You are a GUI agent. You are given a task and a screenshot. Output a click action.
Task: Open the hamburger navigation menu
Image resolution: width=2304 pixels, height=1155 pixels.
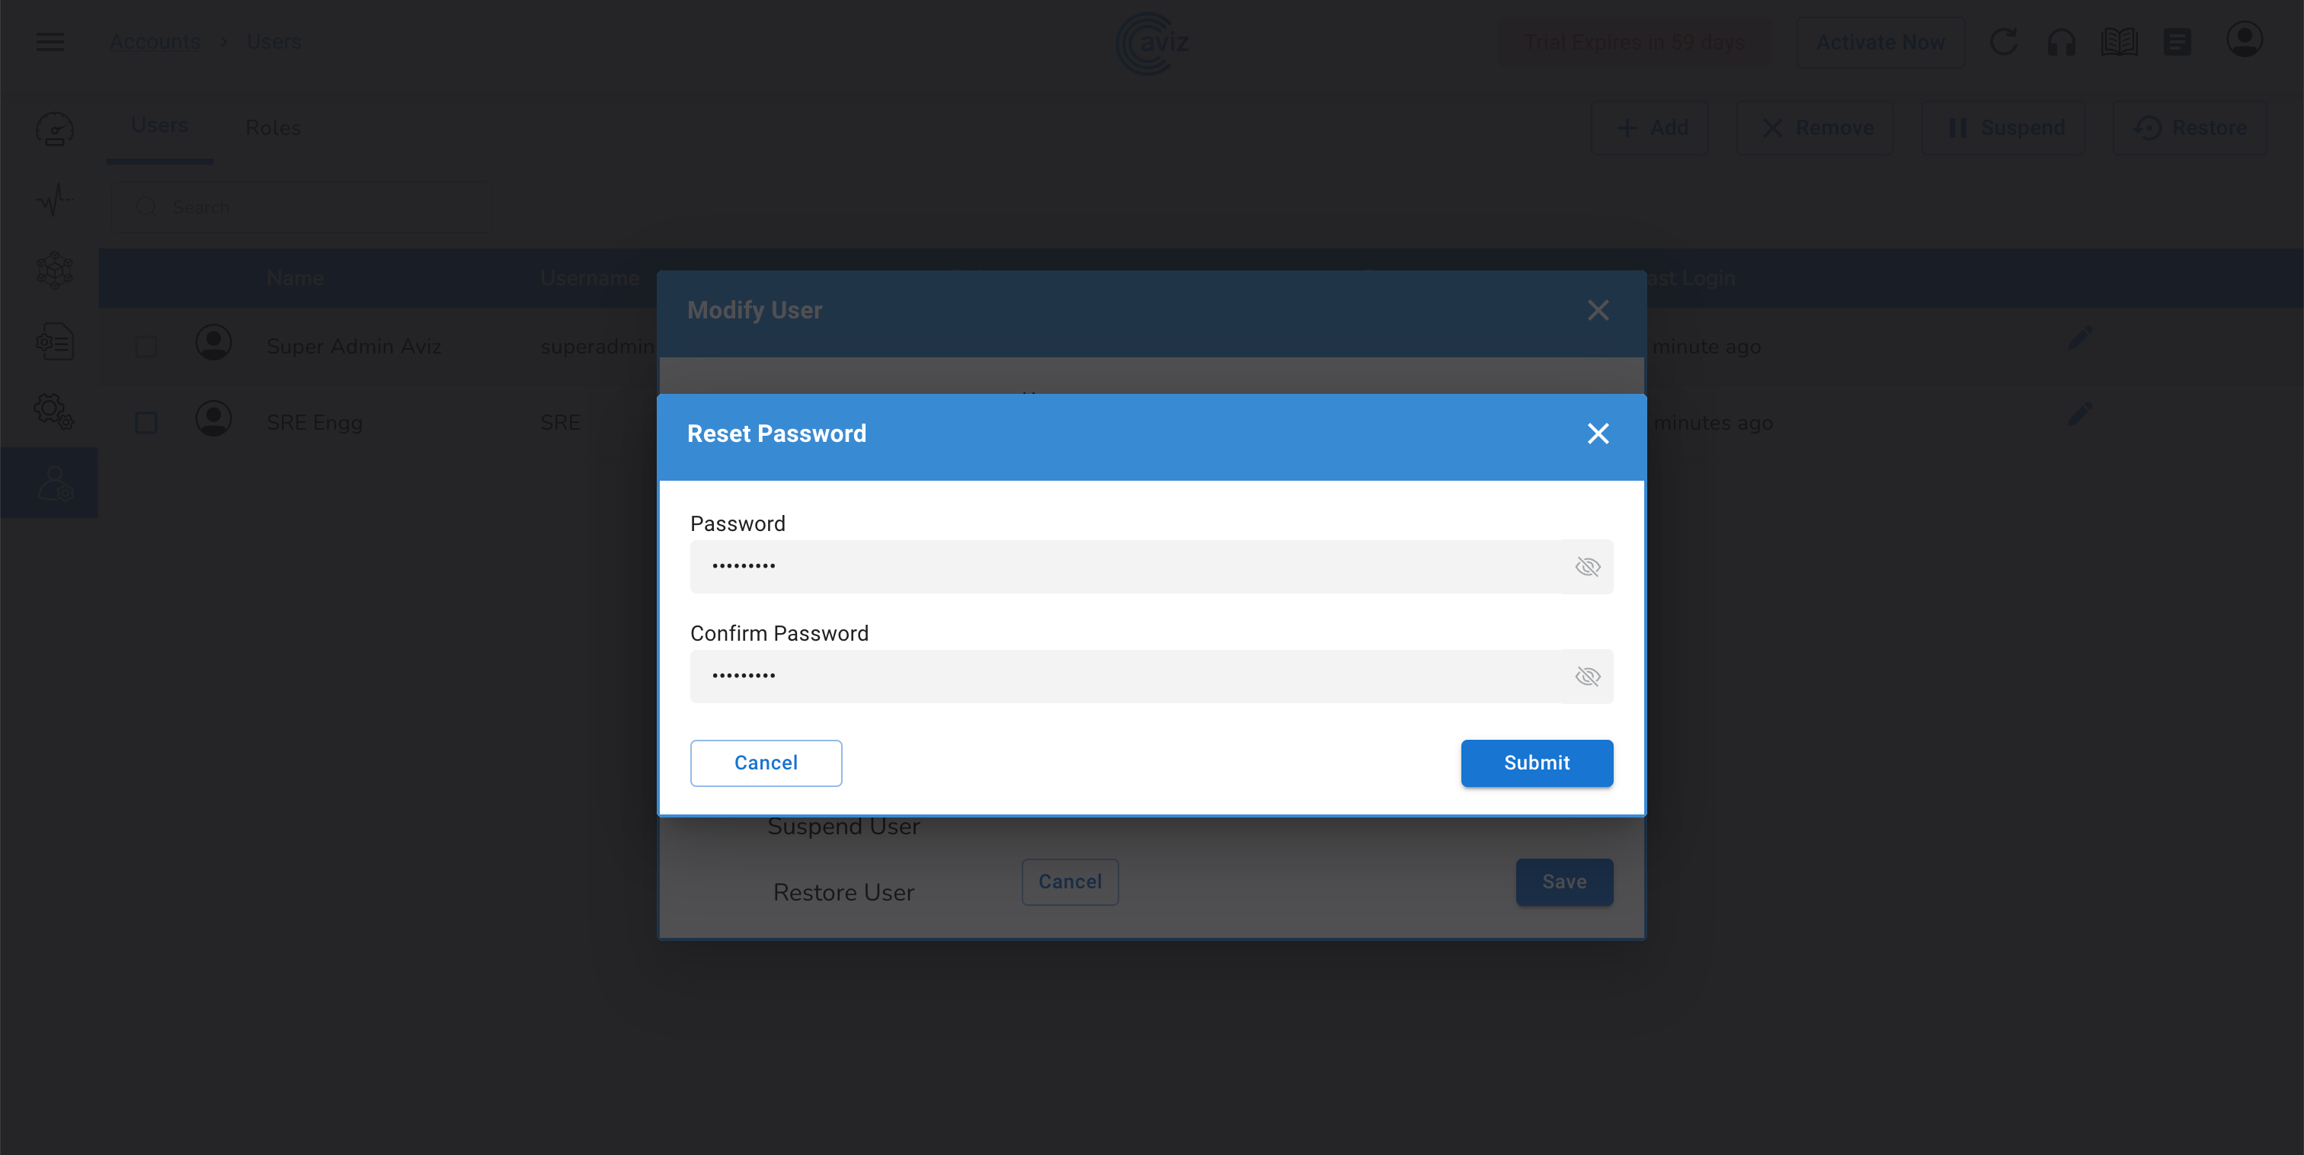pos(50,42)
